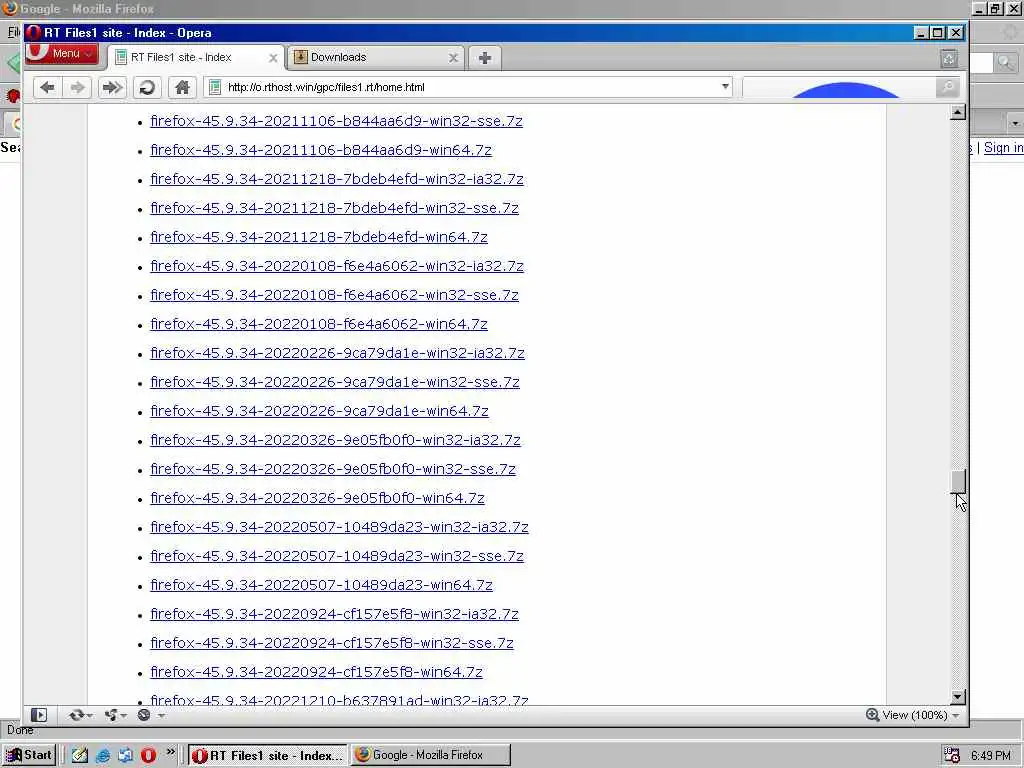Open the Opera Menu button
The height and width of the screenshot is (768, 1024).
coord(62,54)
